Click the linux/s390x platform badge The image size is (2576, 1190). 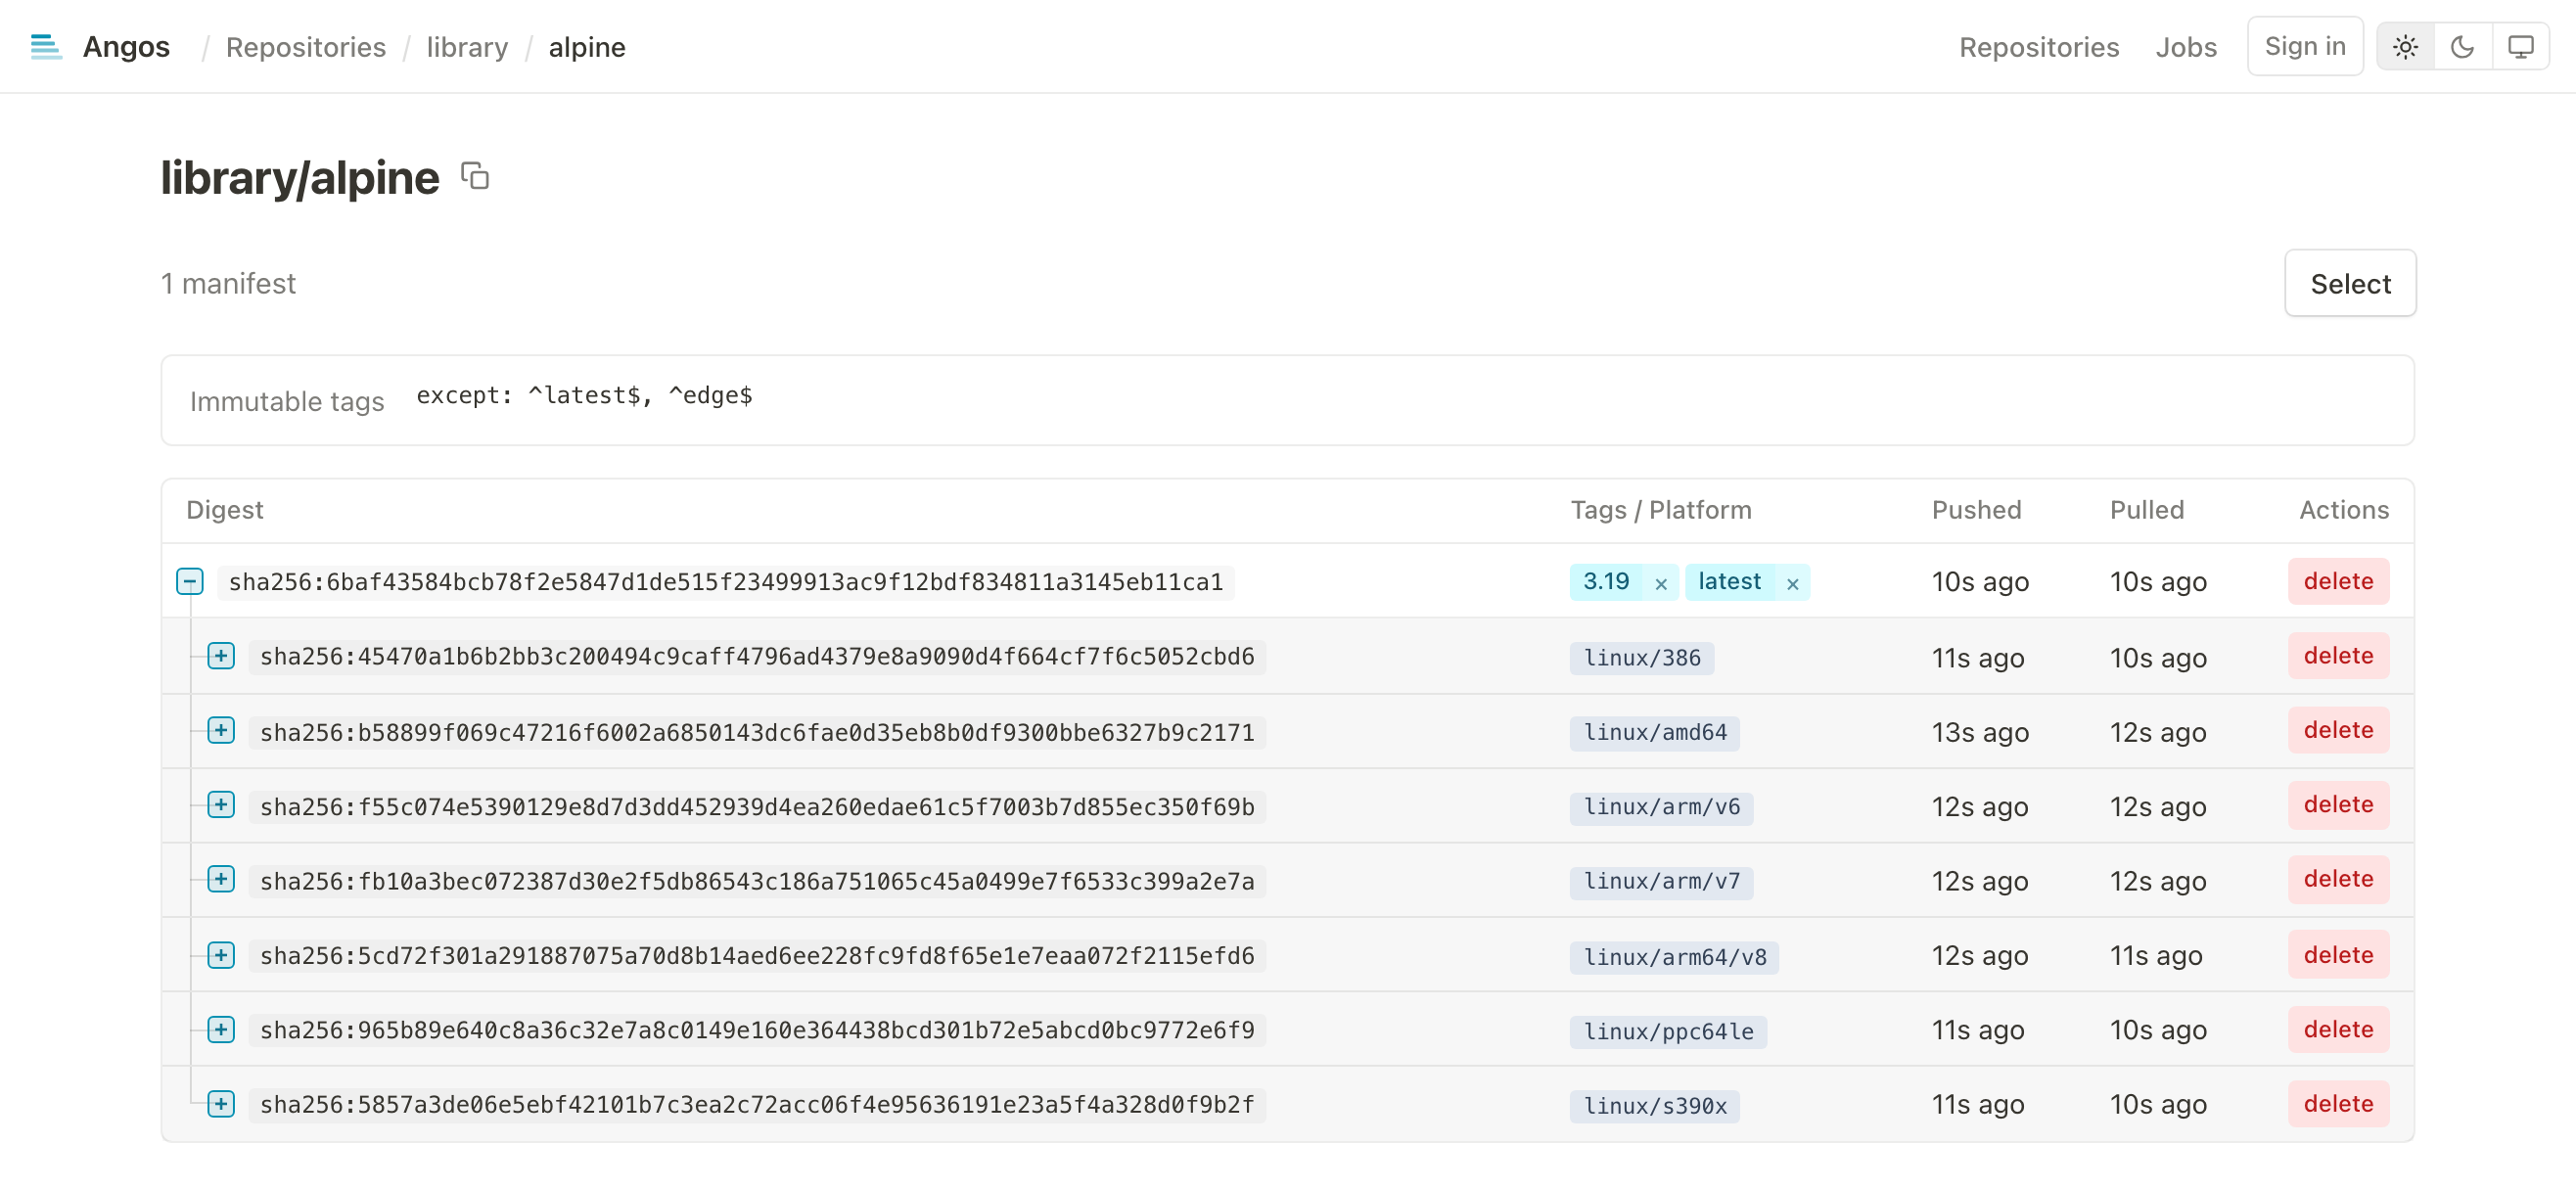pyautogui.click(x=1655, y=1107)
